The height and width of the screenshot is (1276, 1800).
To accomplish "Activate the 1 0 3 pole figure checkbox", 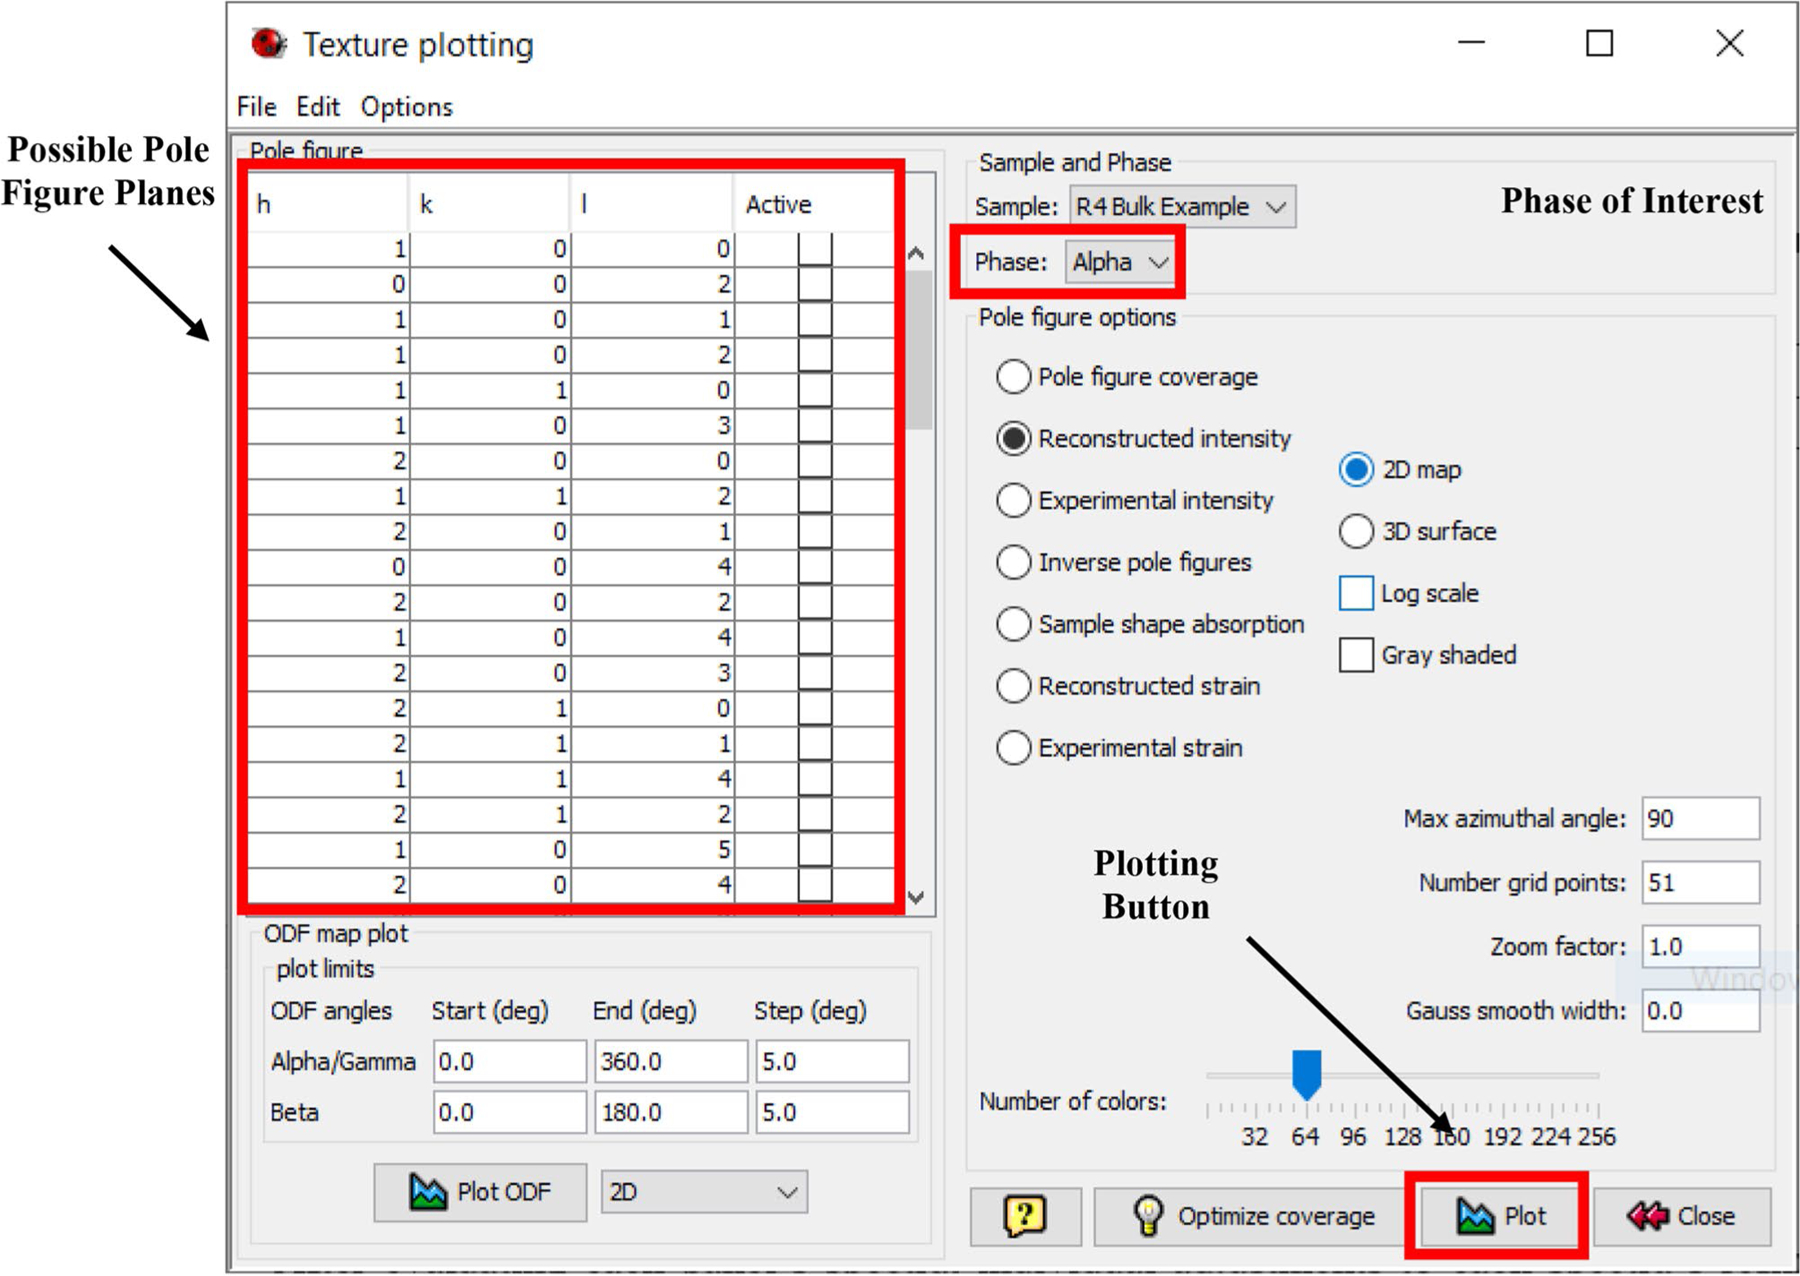I will click(815, 426).
